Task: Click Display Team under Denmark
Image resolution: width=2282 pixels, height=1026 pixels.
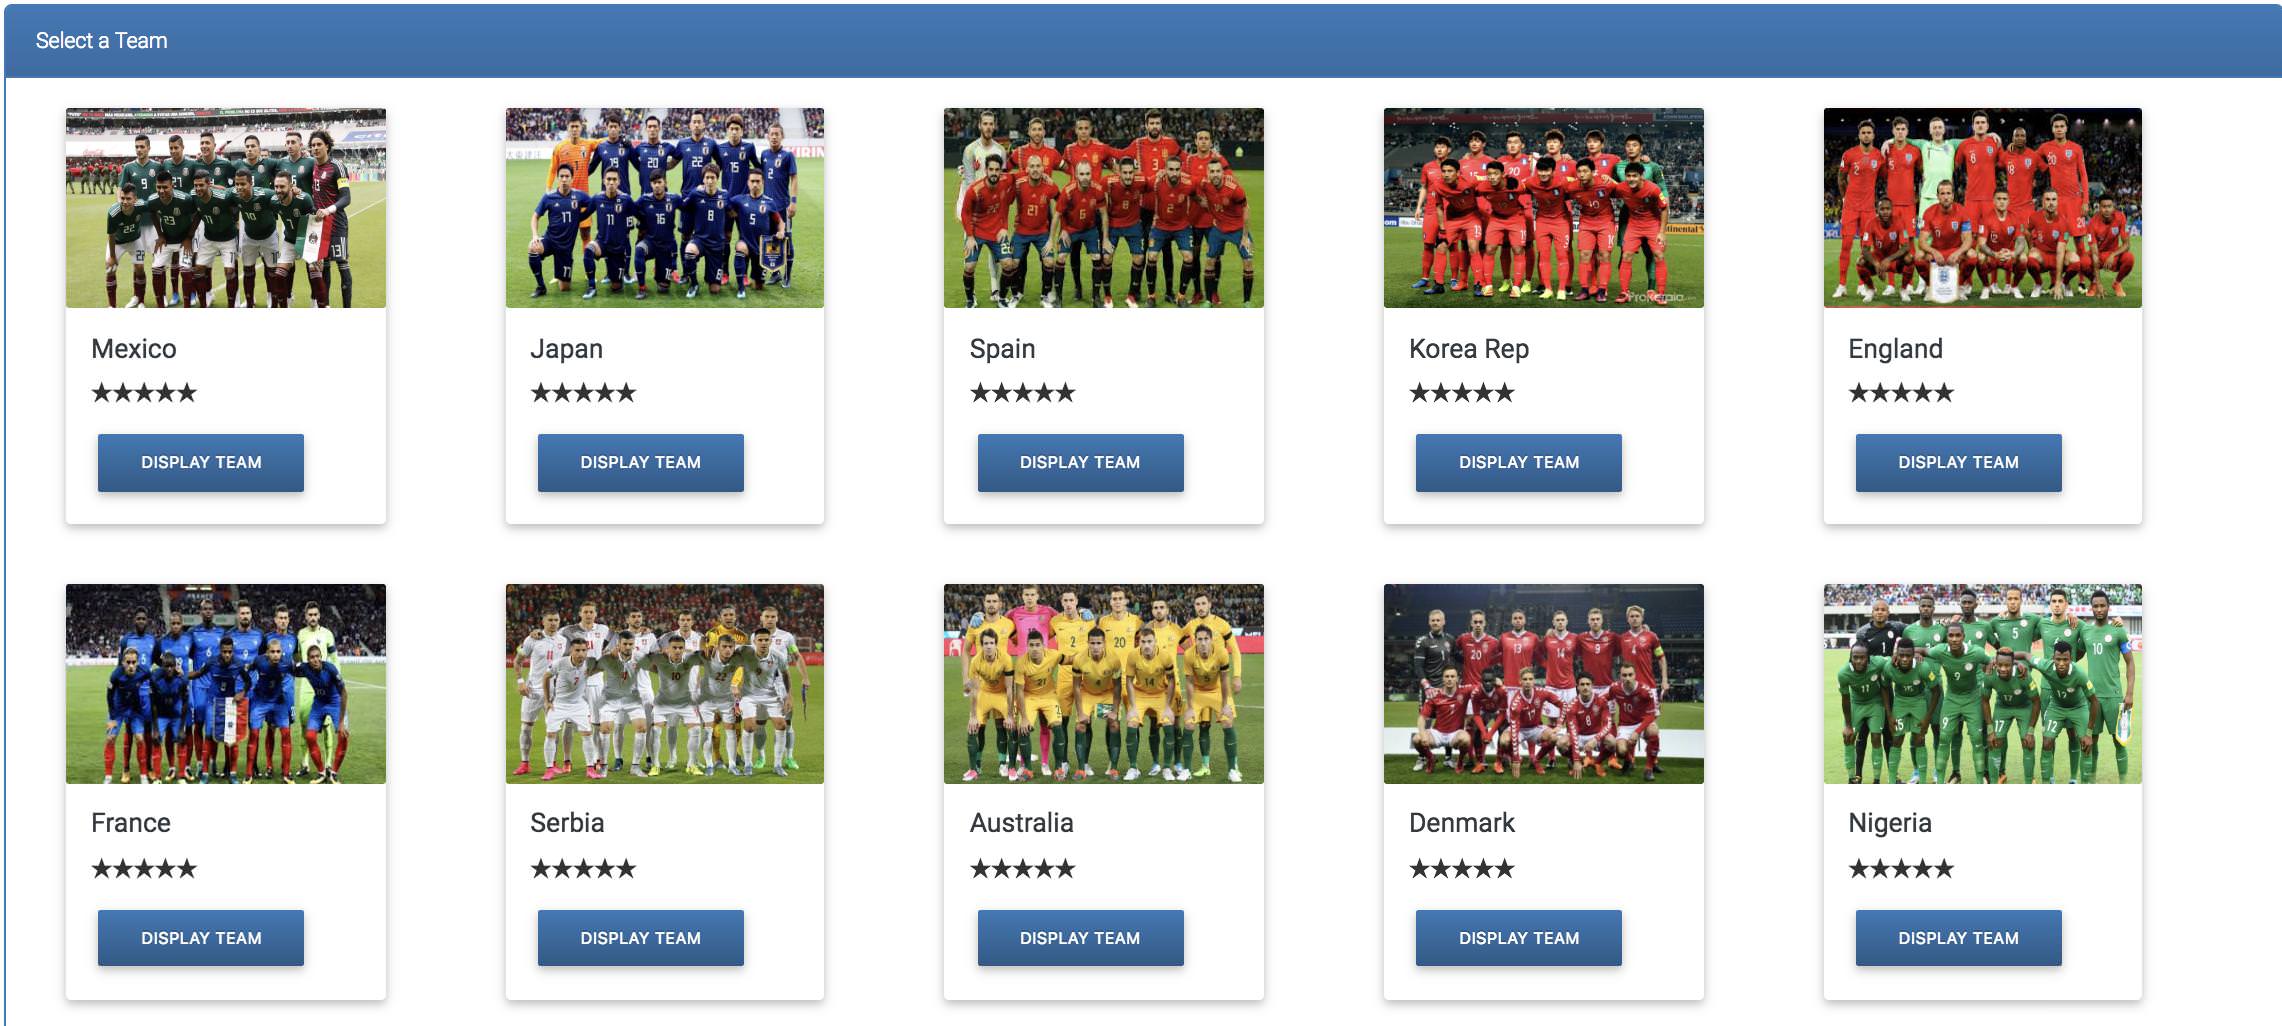Action: (x=1519, y=938)
